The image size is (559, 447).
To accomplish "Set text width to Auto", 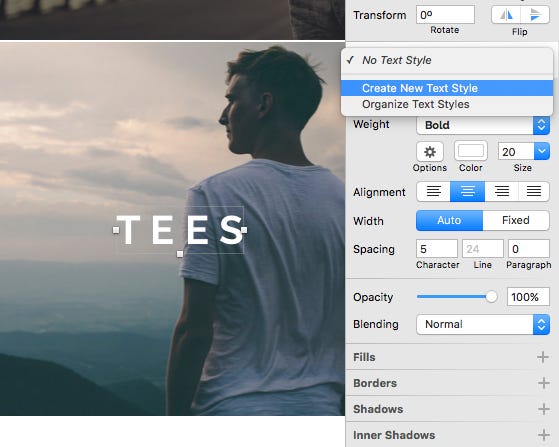I will coord(450,220).
